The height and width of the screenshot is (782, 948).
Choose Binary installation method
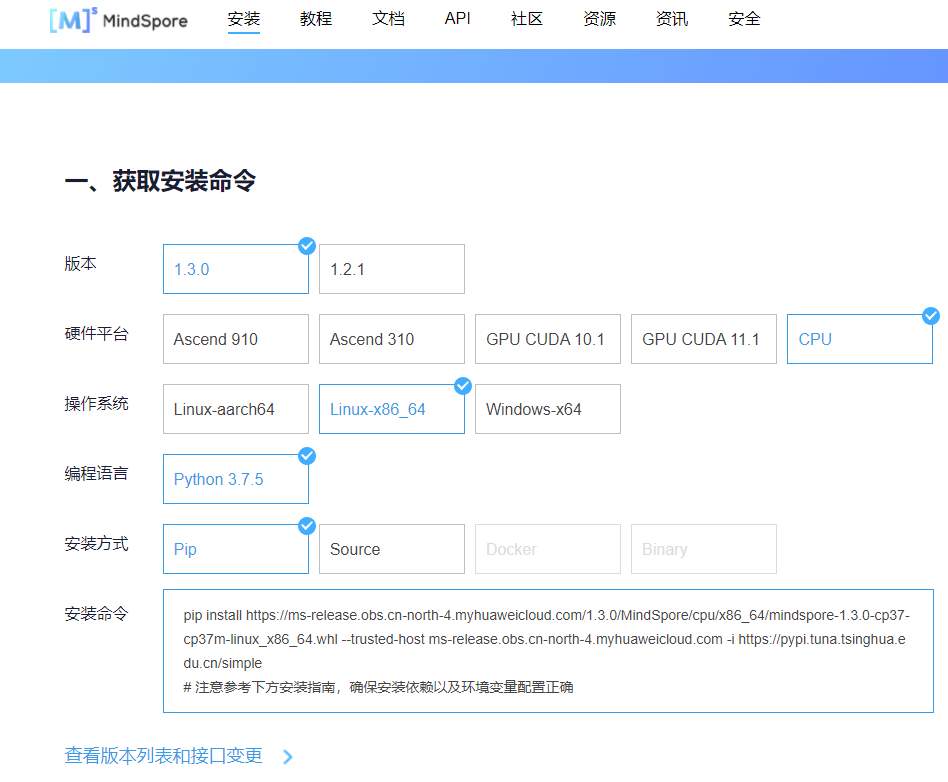tap(704, 549)
